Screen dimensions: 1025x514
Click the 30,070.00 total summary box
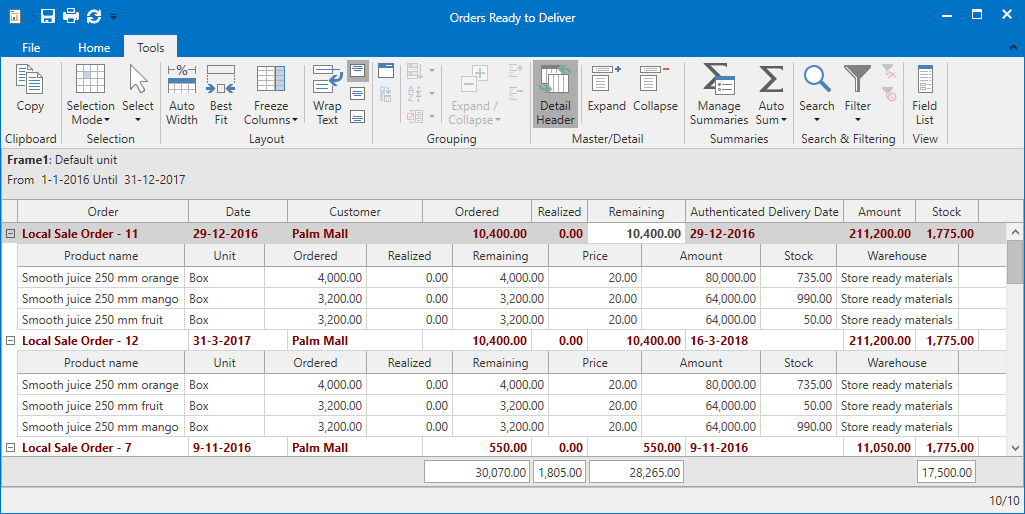pyautogui.click(x=477, y=472)
